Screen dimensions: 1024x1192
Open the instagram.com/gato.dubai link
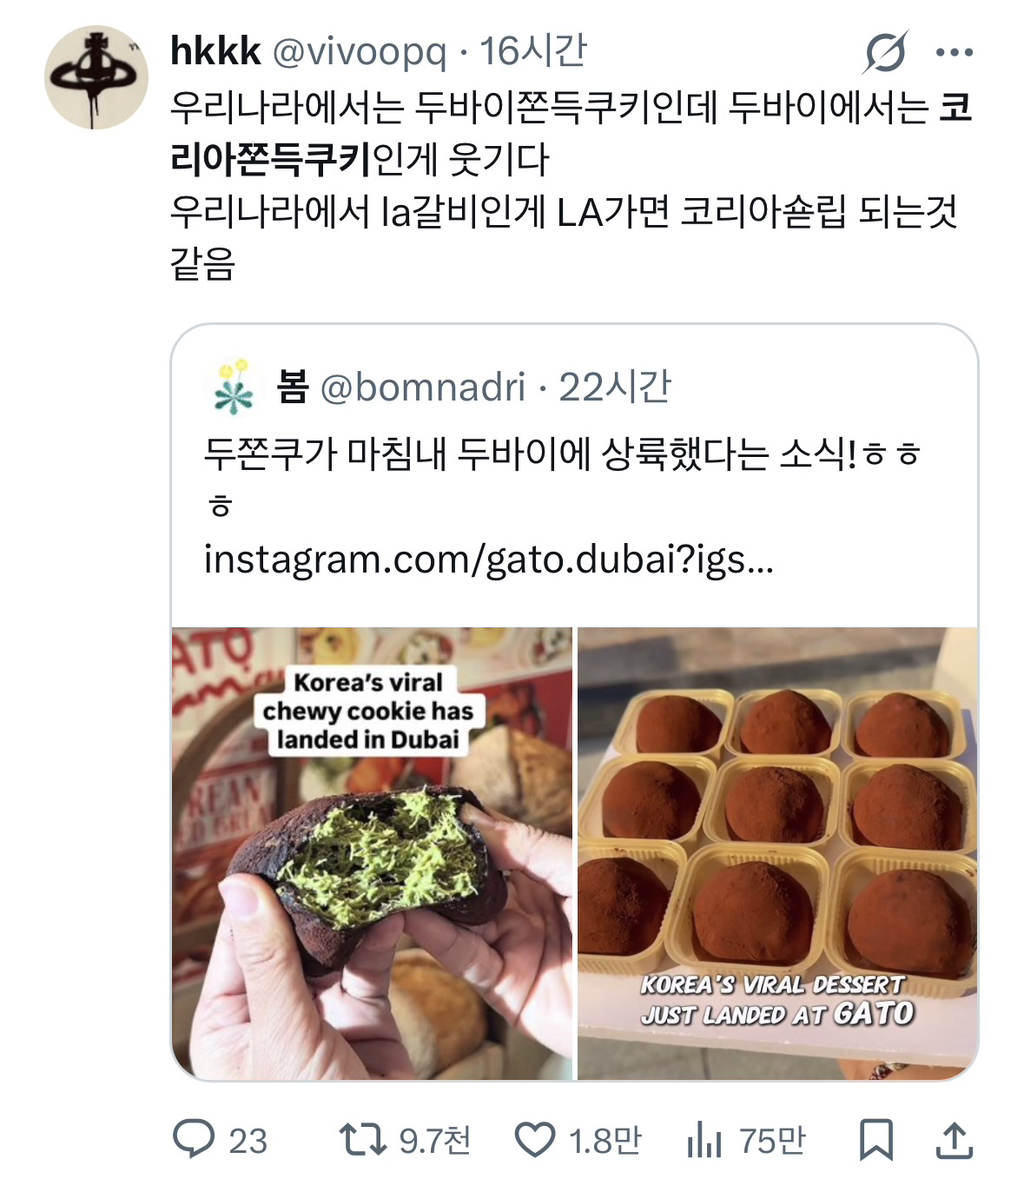[489, 560]
